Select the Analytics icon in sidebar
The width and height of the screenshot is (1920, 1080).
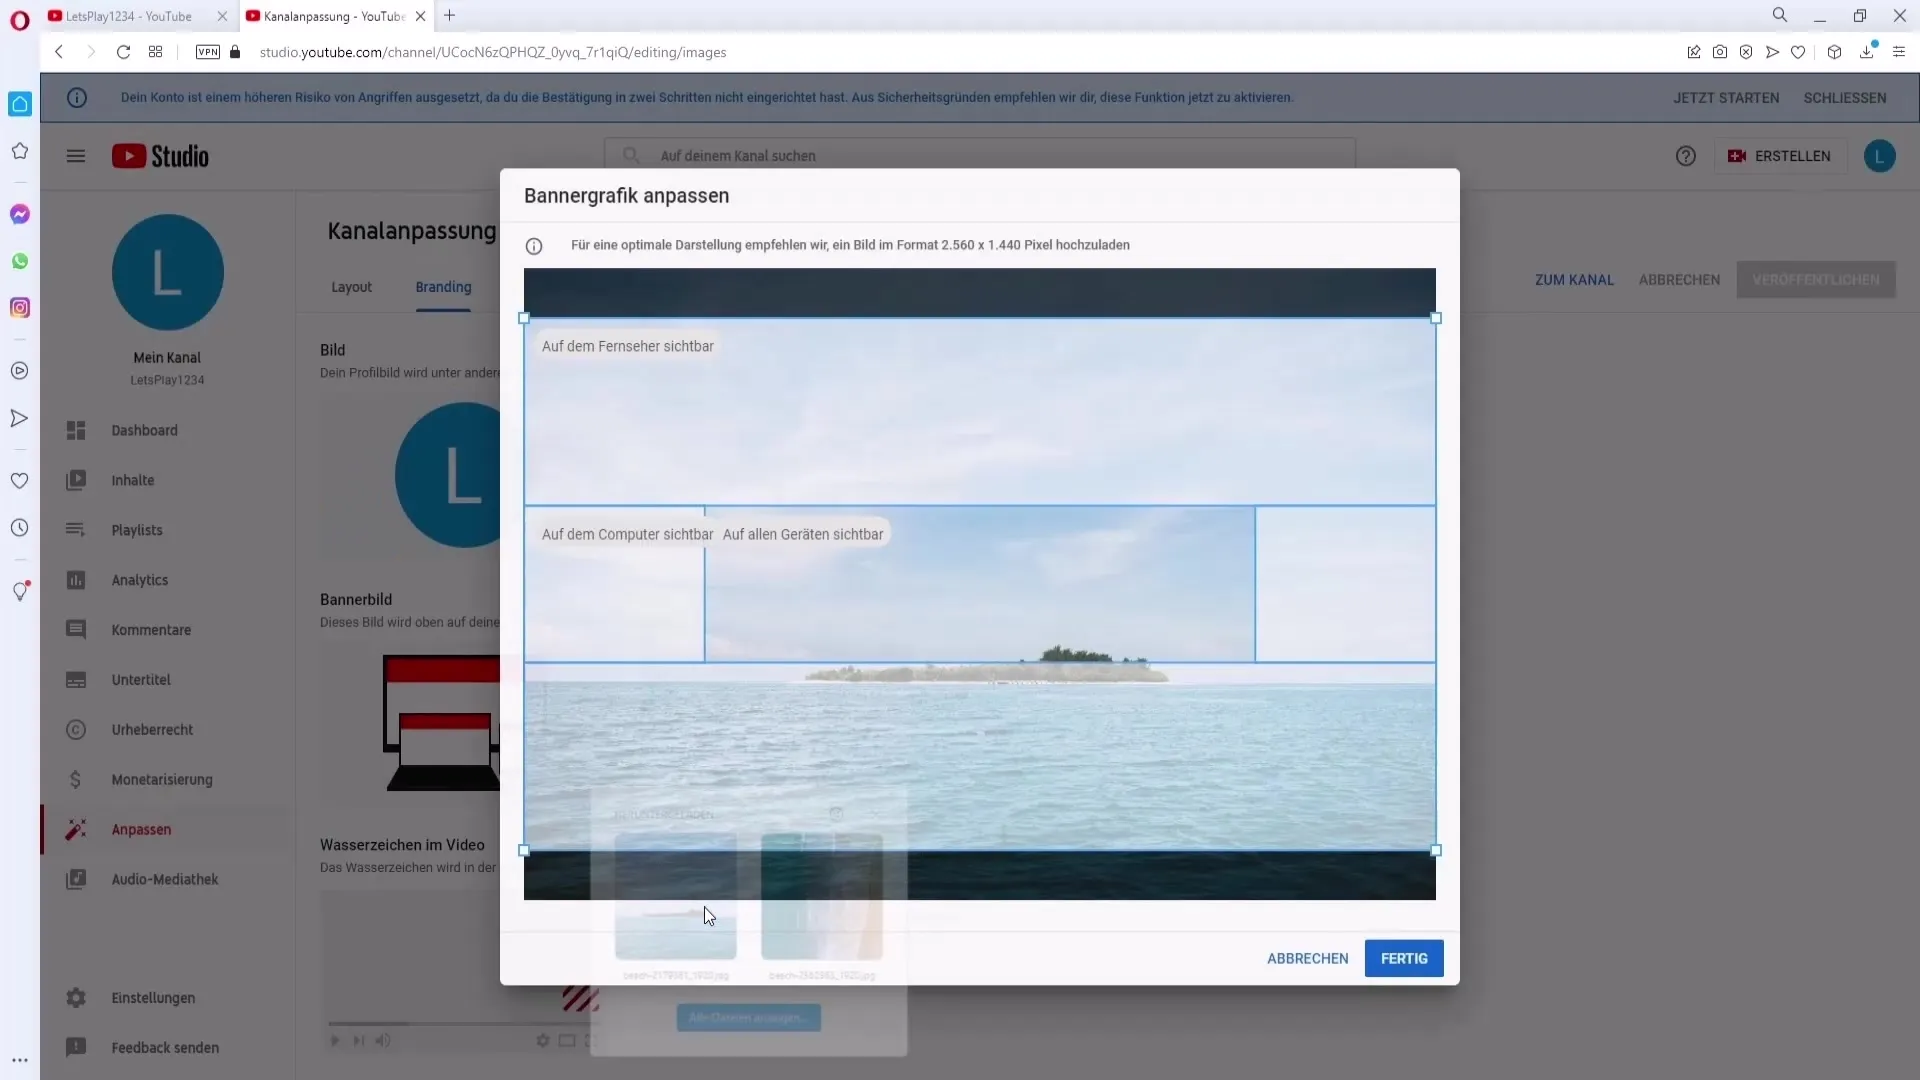[x=75, y=580]
